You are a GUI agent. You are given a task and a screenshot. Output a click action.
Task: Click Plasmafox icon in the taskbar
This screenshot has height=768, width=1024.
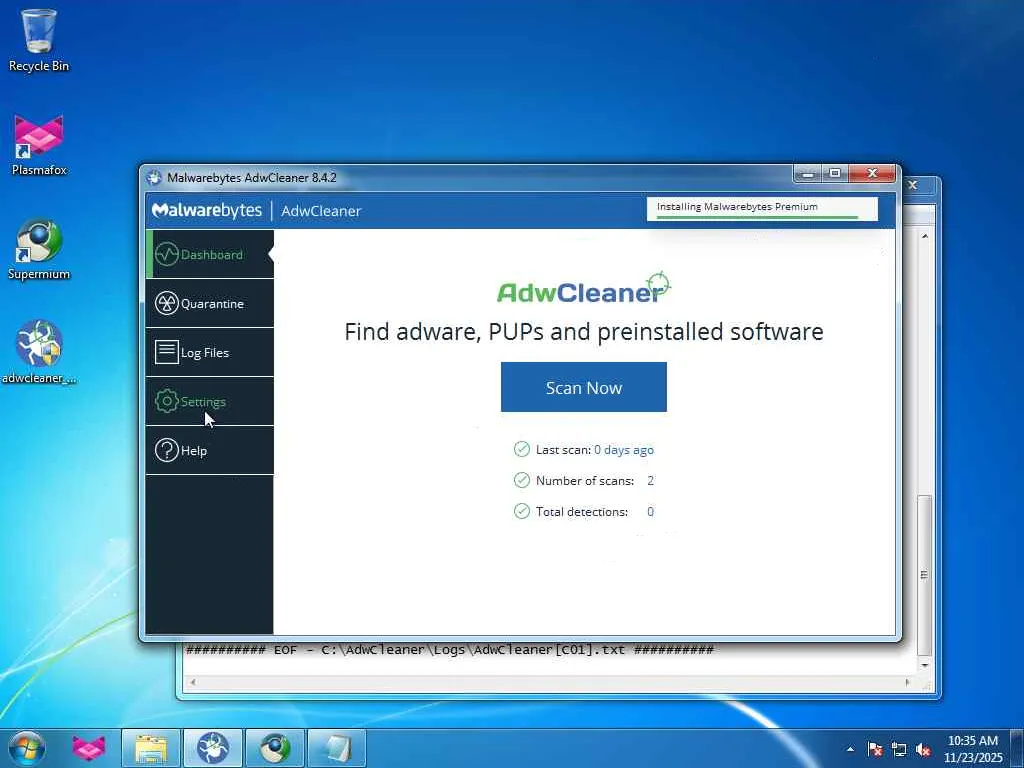[x=89, y=748]
